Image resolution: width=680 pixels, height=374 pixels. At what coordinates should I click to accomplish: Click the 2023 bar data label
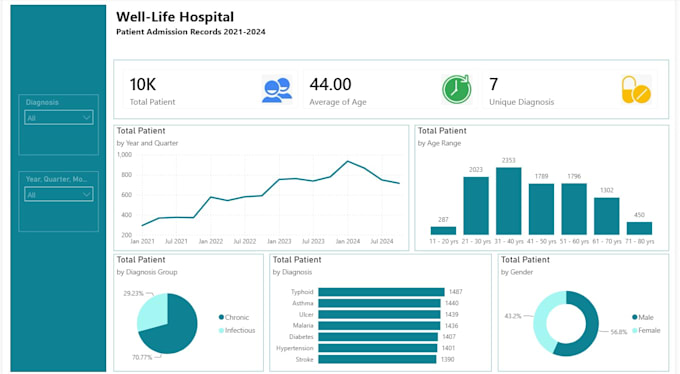tap(476, 170)
